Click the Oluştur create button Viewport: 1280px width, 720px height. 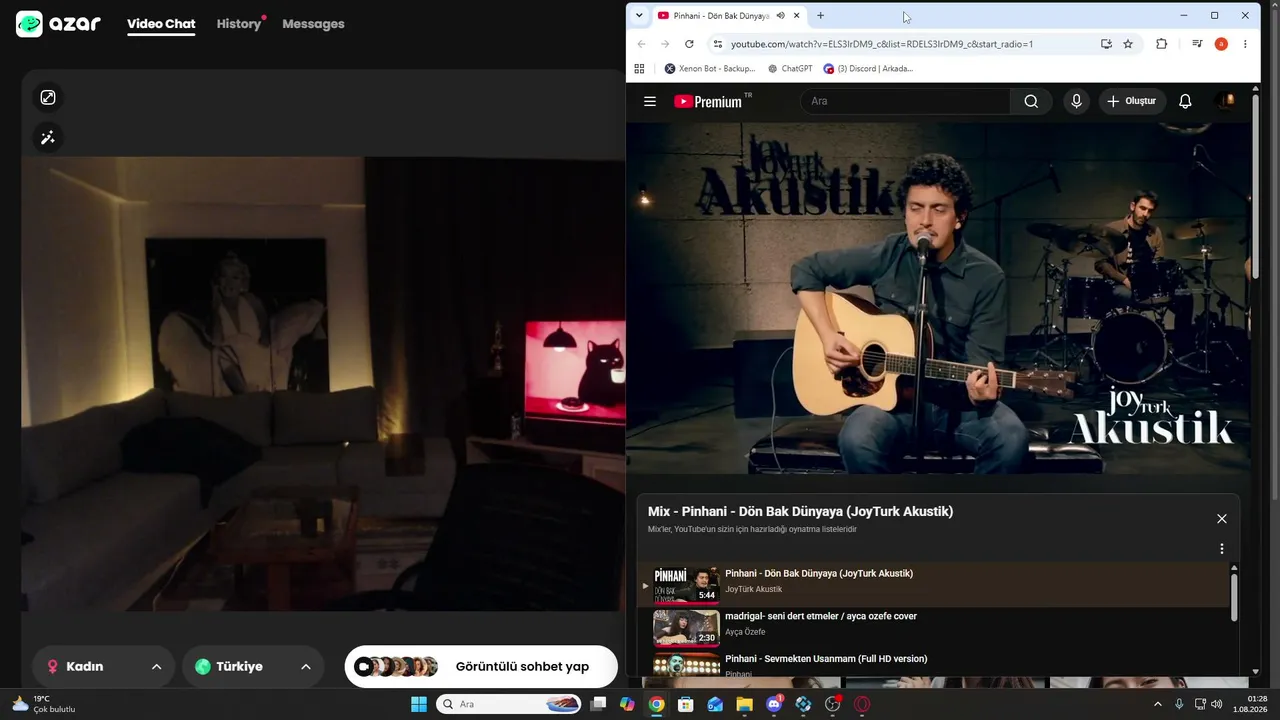pyautogui.click(x=1132, y=101)
